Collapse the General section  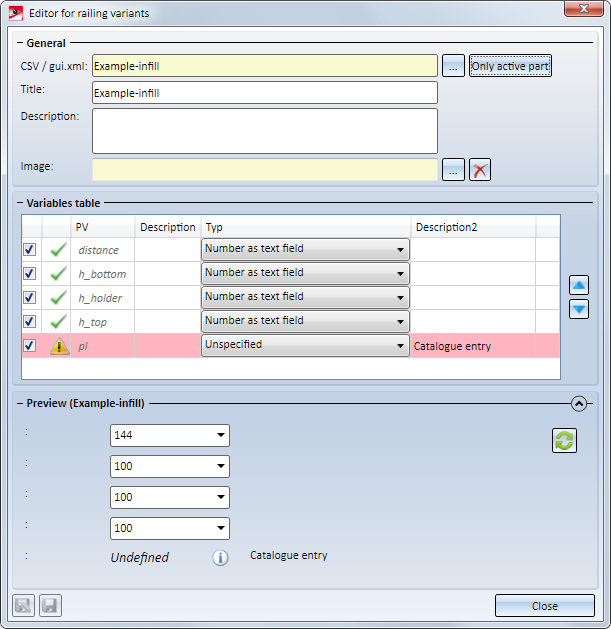(x=20, y=43)
